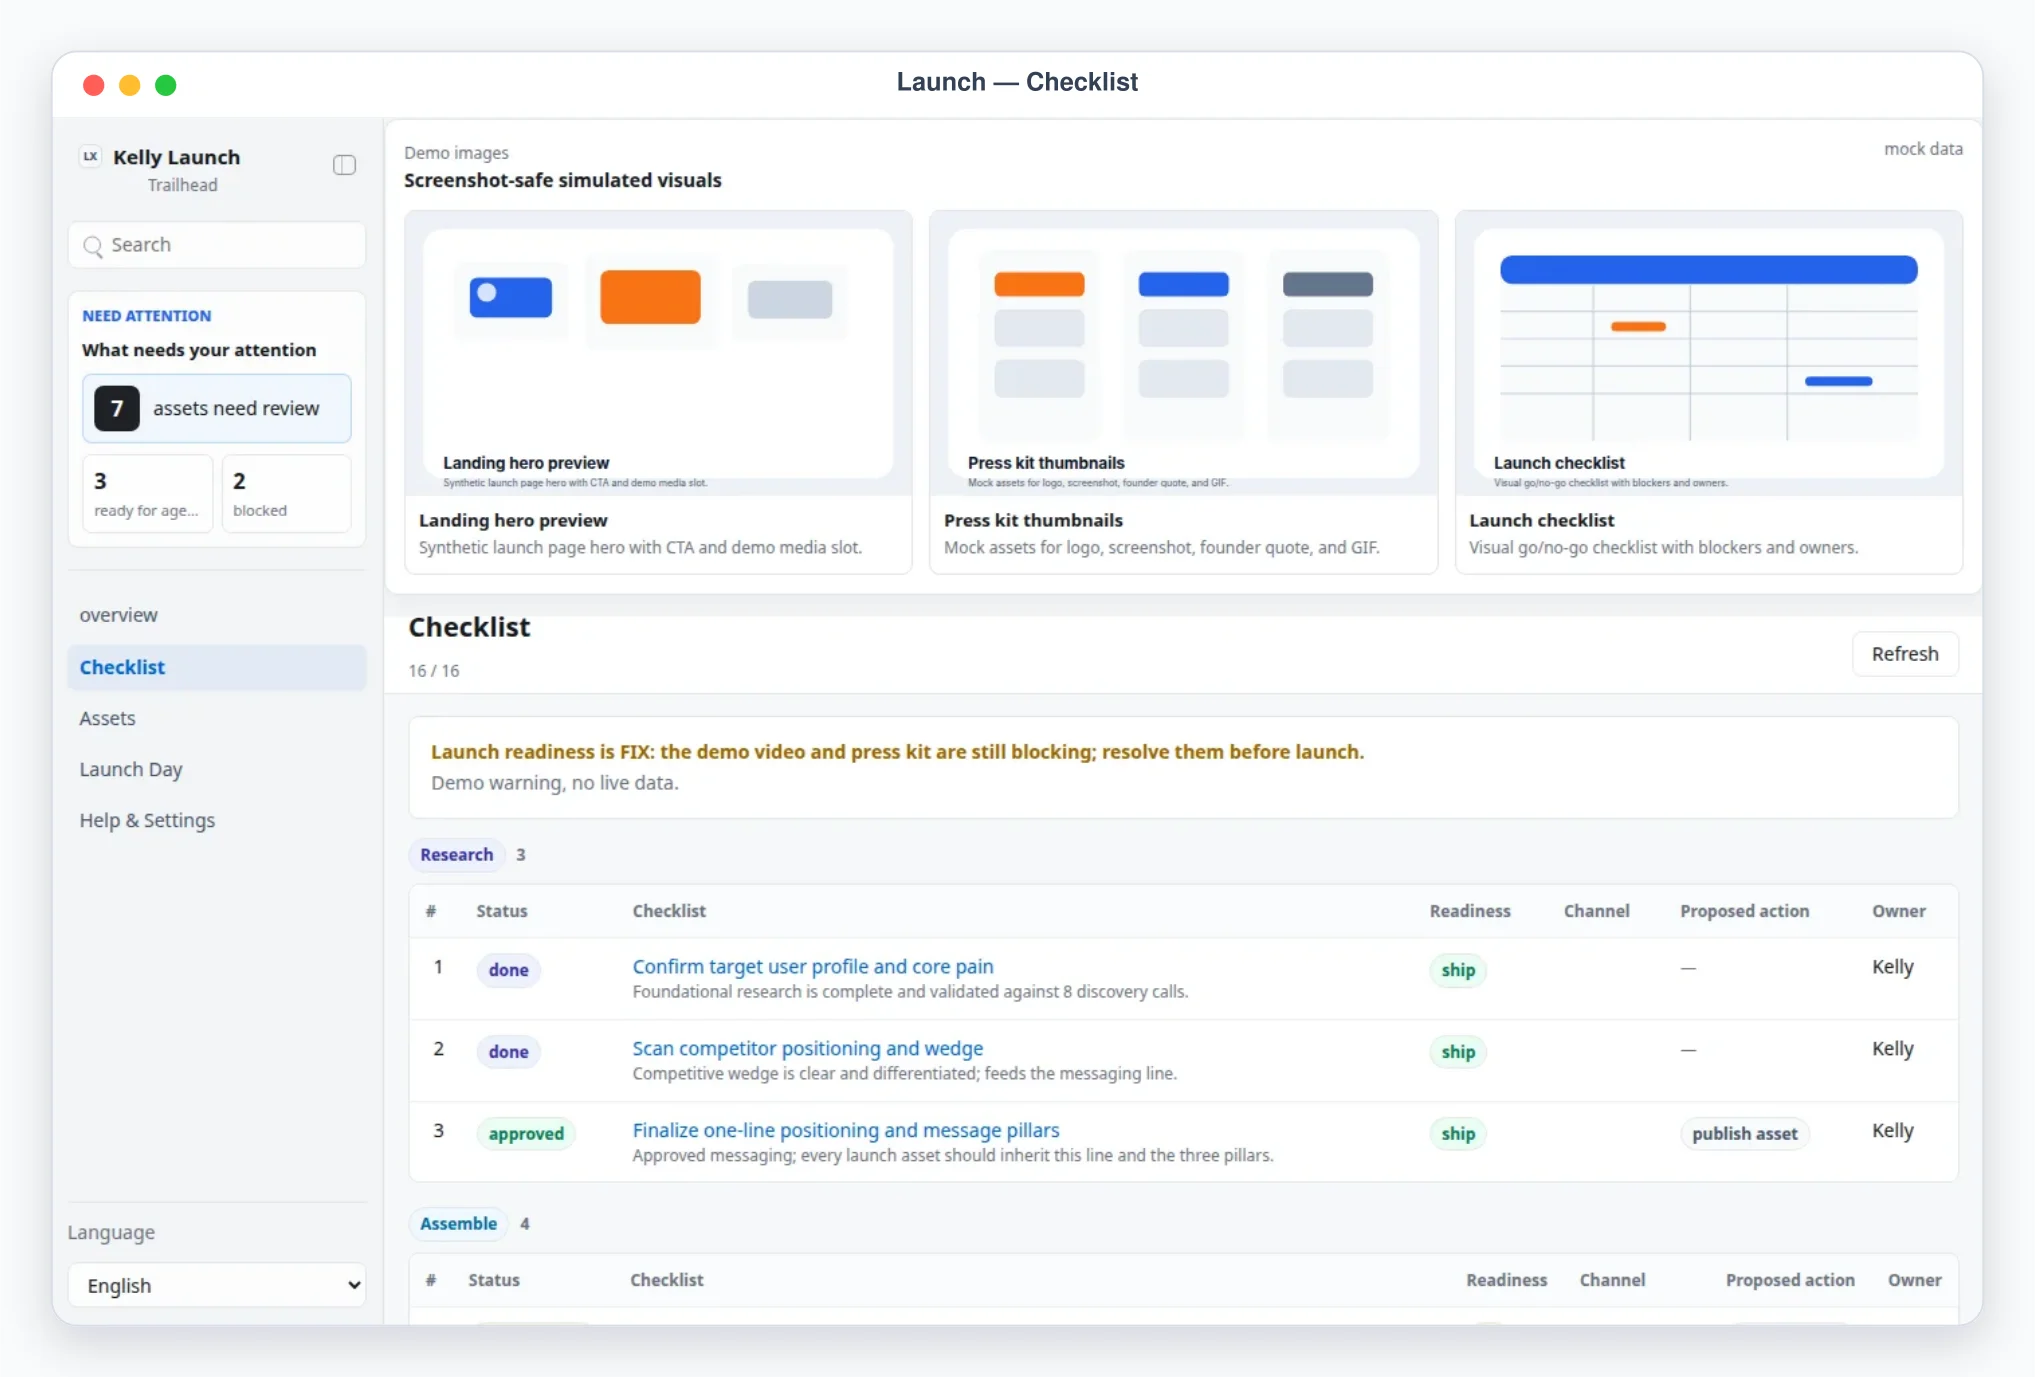Open 'Confirm target user profile and core pain'
The image size is (2035, 1377).
812,966
